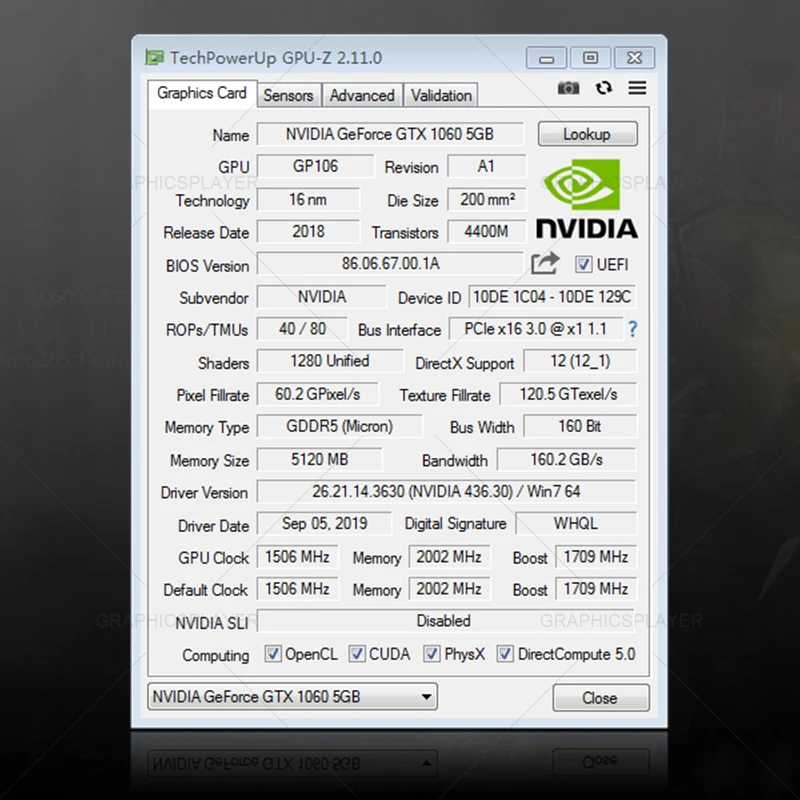This screenshot has height=800, width=800.
Task: Click the DirectX Support value 12 (12_1)
Action: [580, 361]
